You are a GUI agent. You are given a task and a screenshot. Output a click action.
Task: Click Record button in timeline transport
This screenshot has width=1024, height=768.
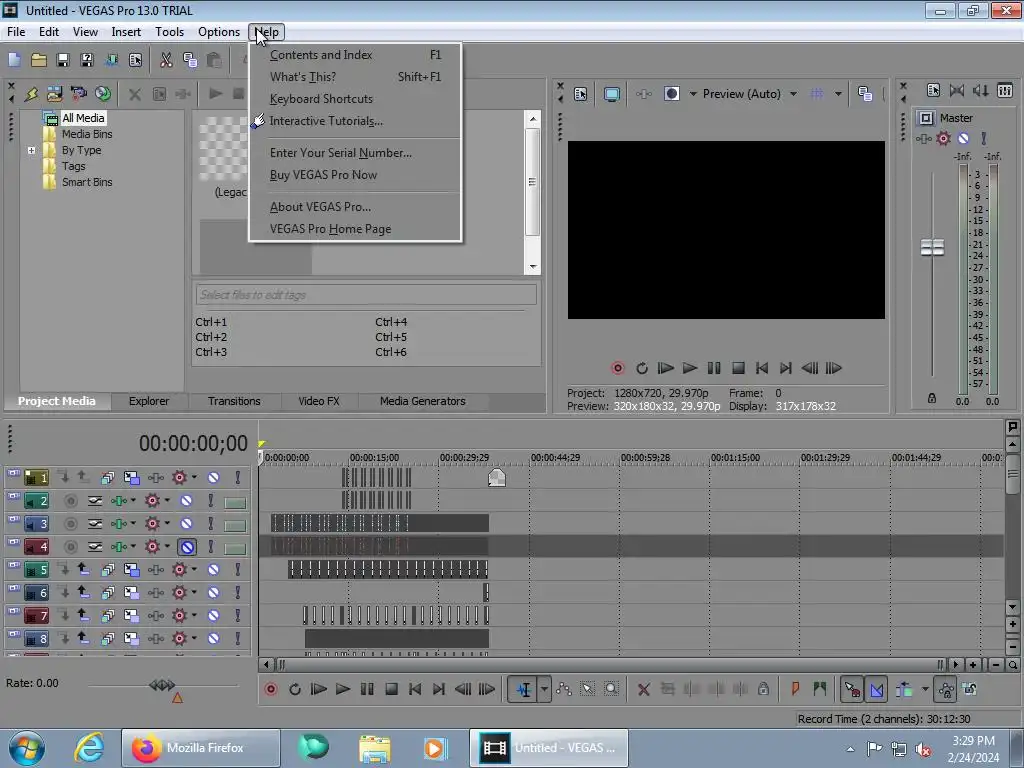(270, 689)
